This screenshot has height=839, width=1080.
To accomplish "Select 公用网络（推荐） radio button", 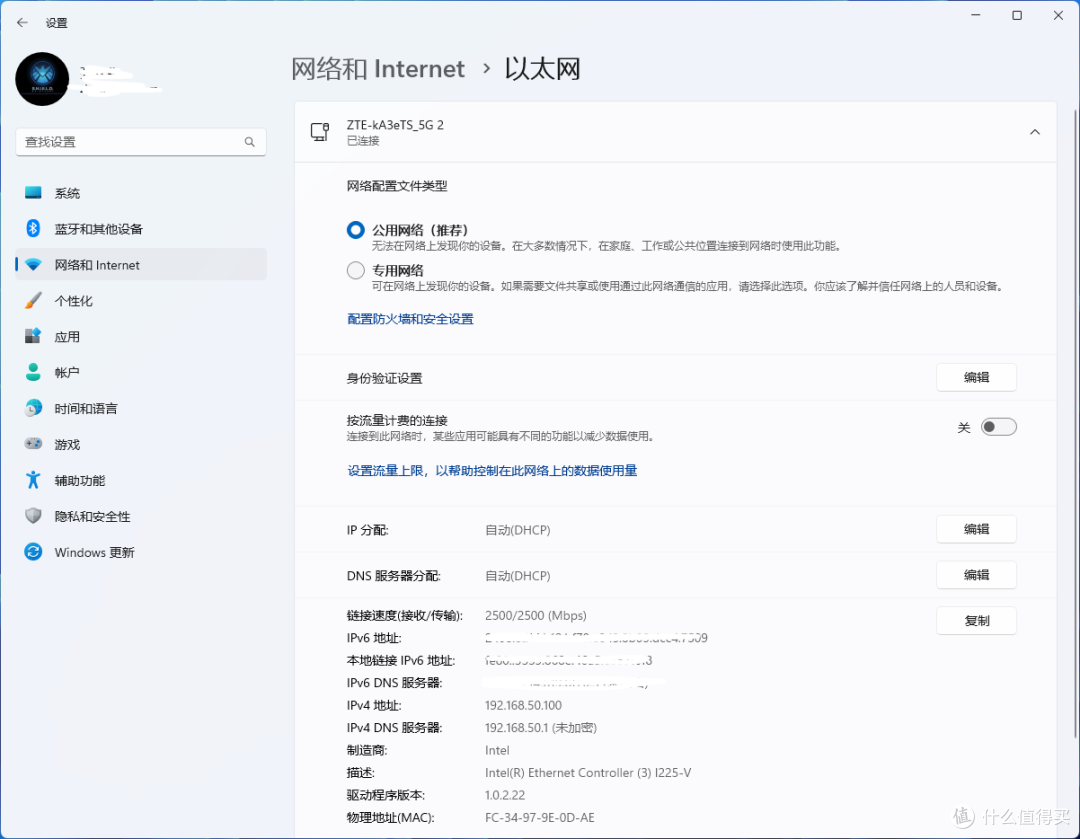I will click(x=355, y=230).
